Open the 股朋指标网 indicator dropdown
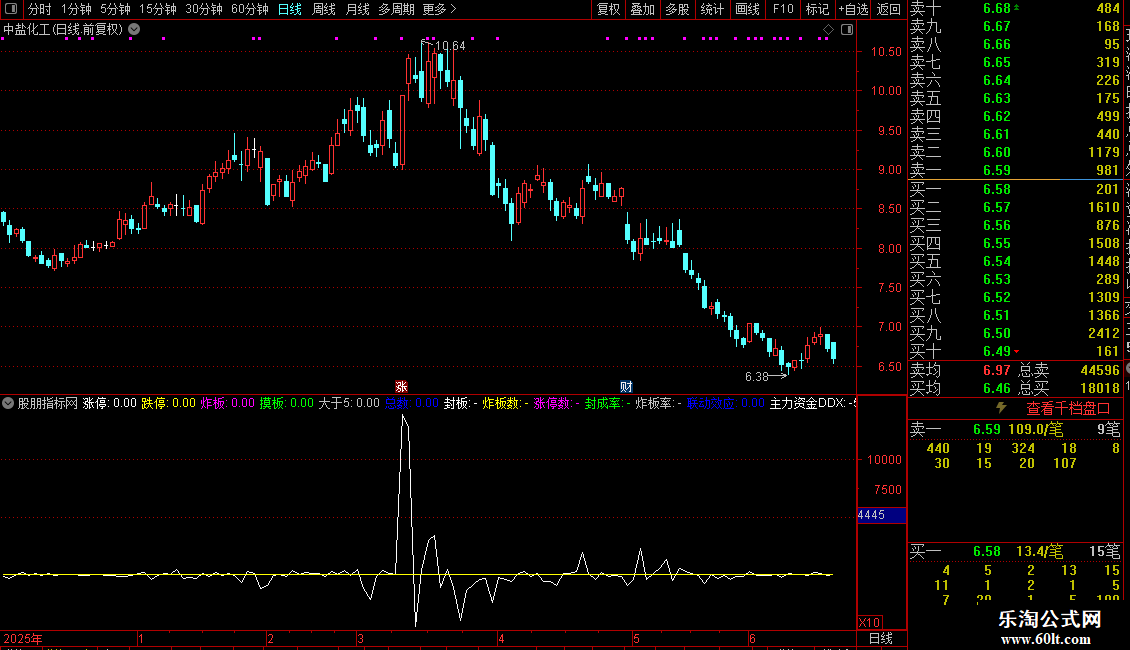Viewport: 1130px width, 650px height. [8, 403]
